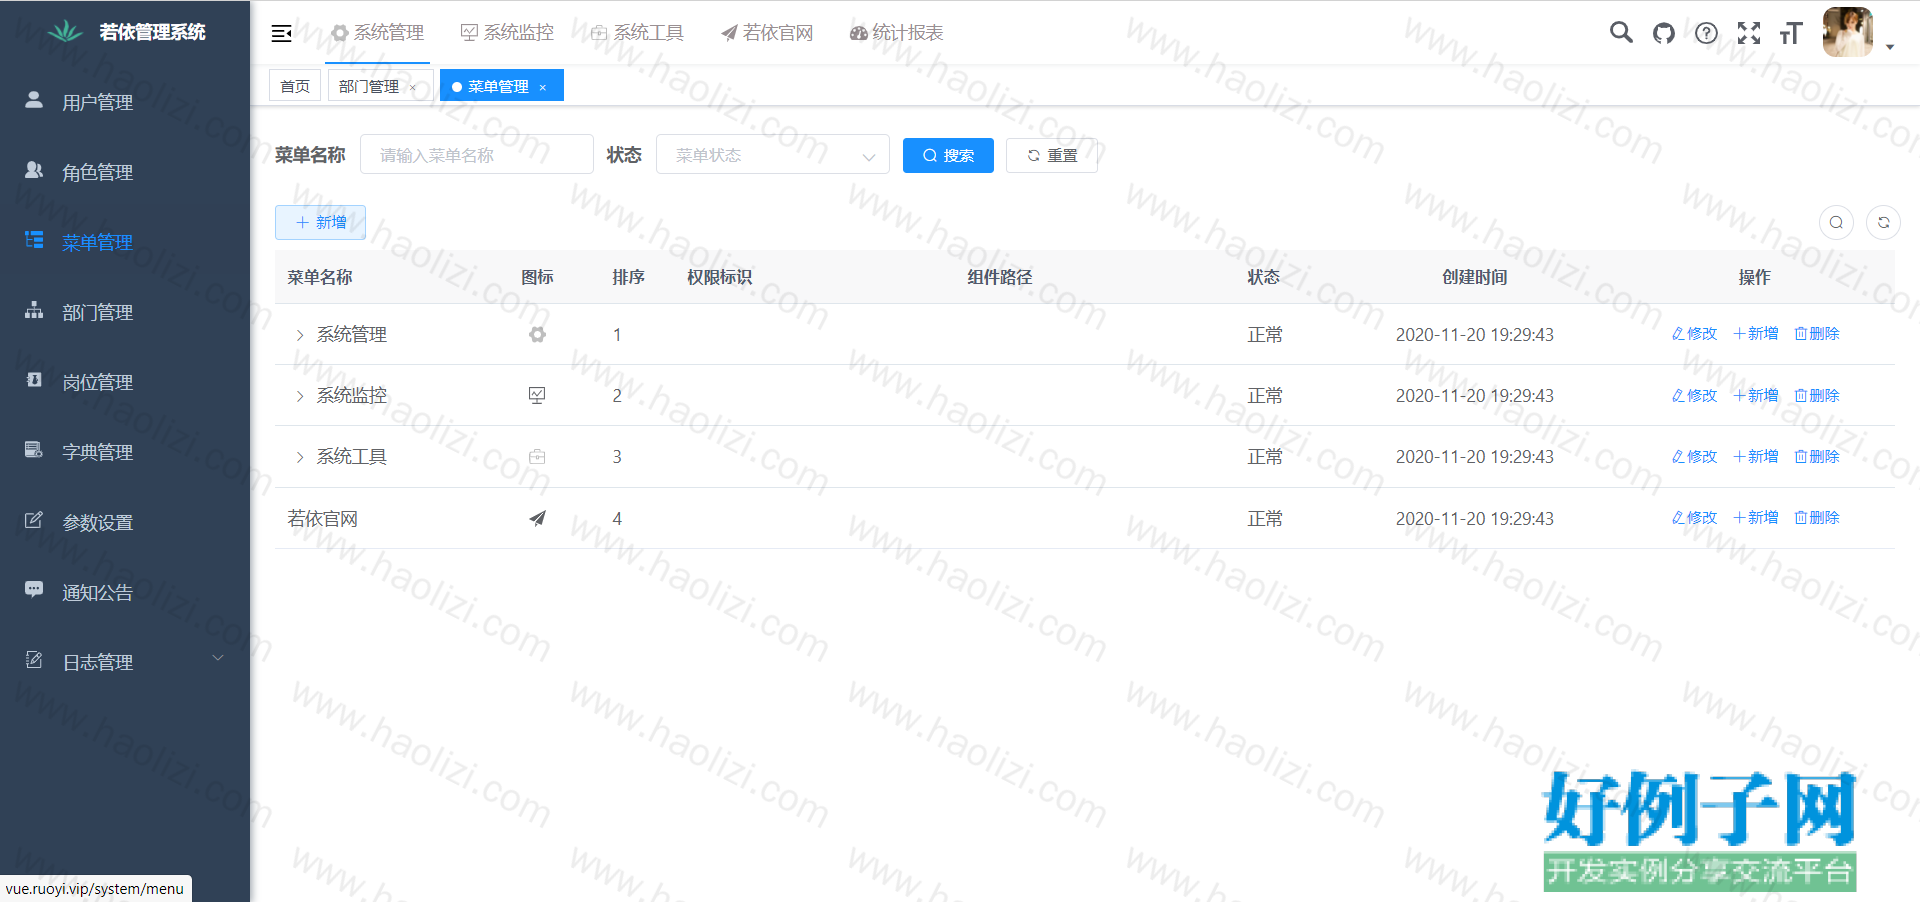
Task: Click the 重置 reset button
Action: [1052, 155]
